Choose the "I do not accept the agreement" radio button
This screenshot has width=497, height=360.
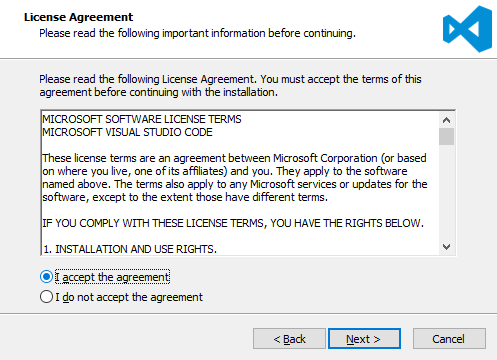coord(46,297)
